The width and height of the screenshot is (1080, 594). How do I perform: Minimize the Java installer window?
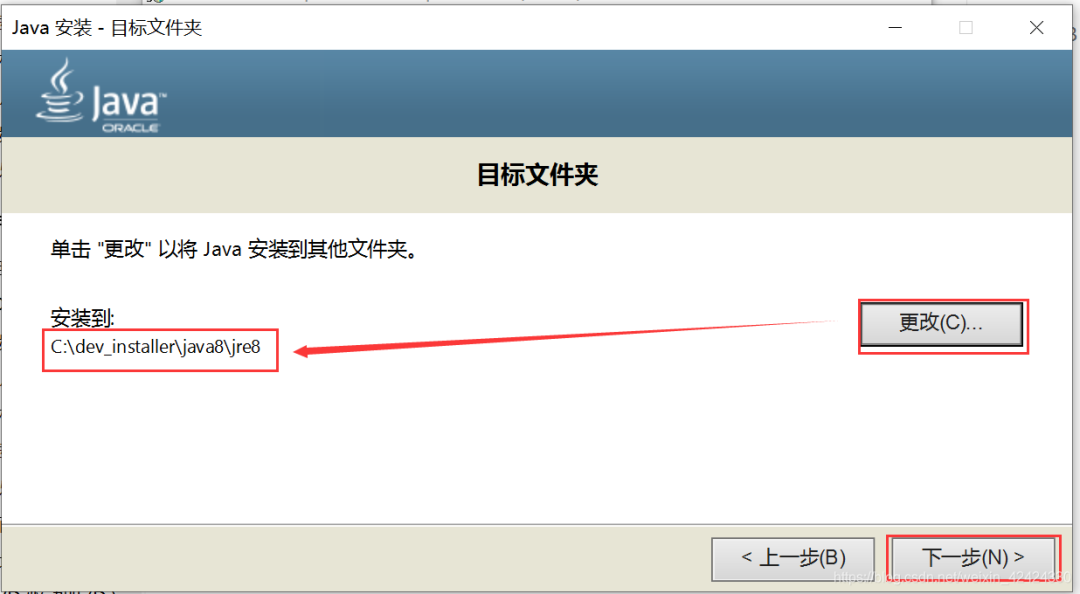[895, 28]
